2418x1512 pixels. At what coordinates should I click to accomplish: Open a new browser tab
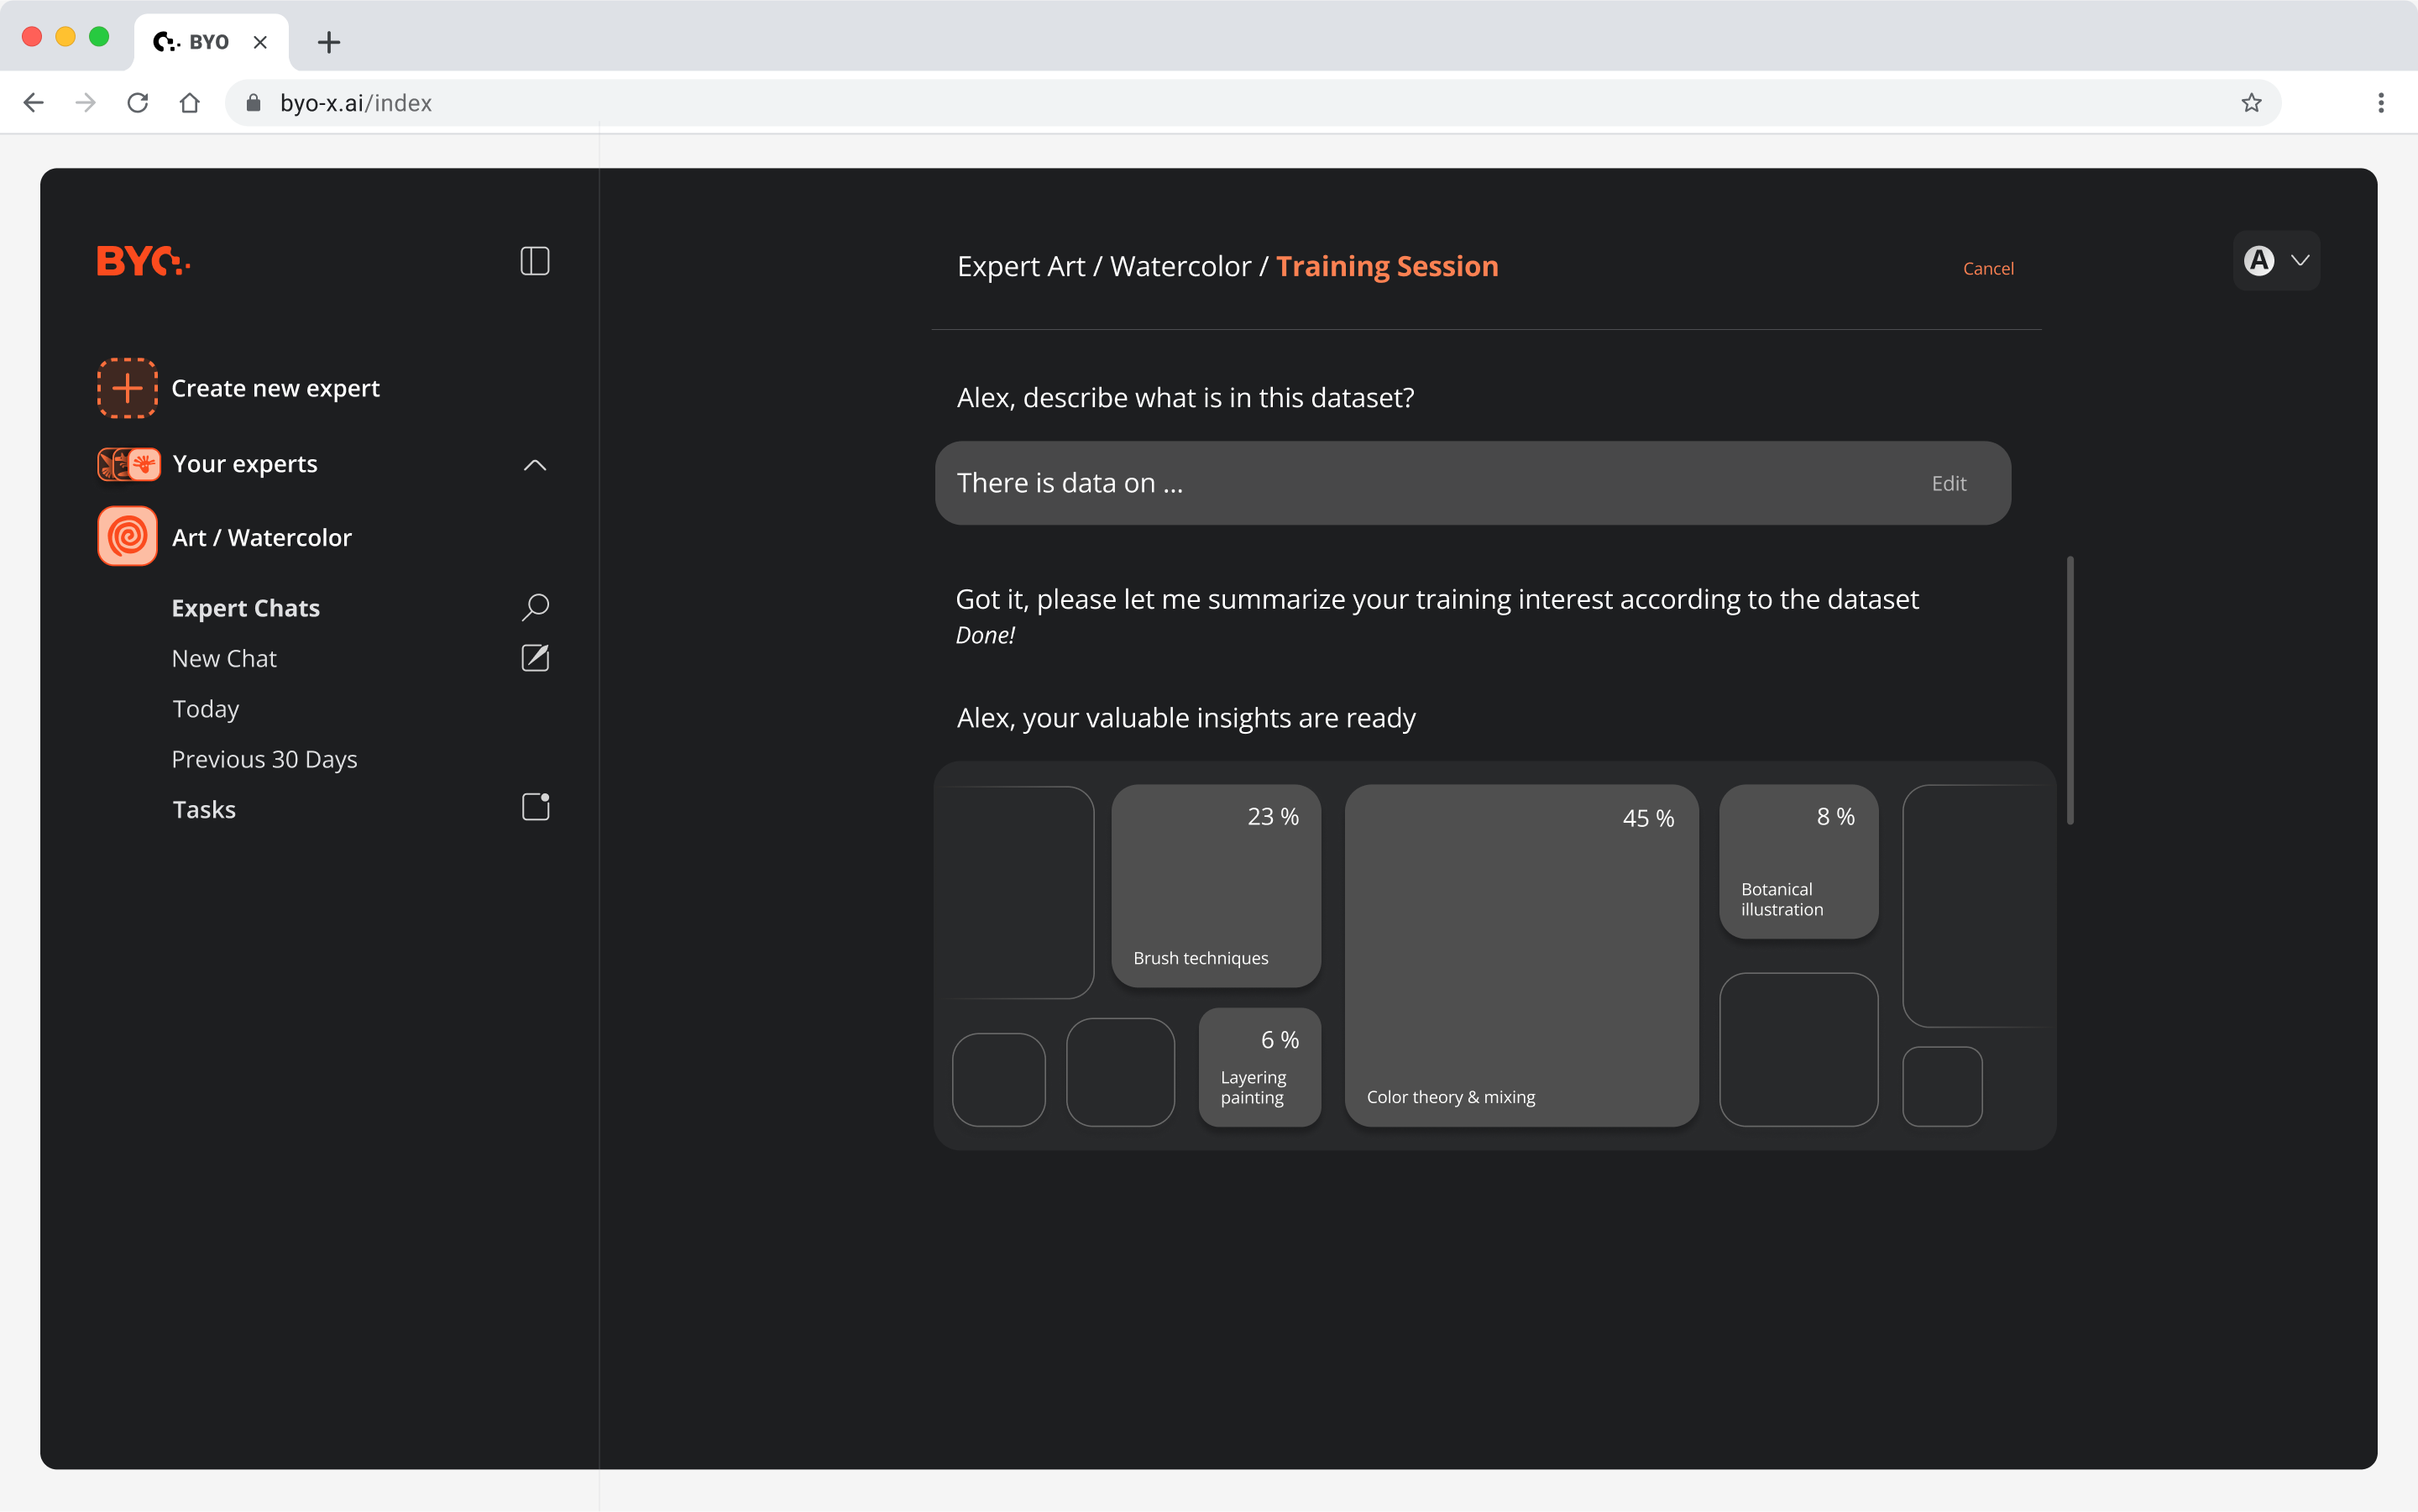[329, 42]
